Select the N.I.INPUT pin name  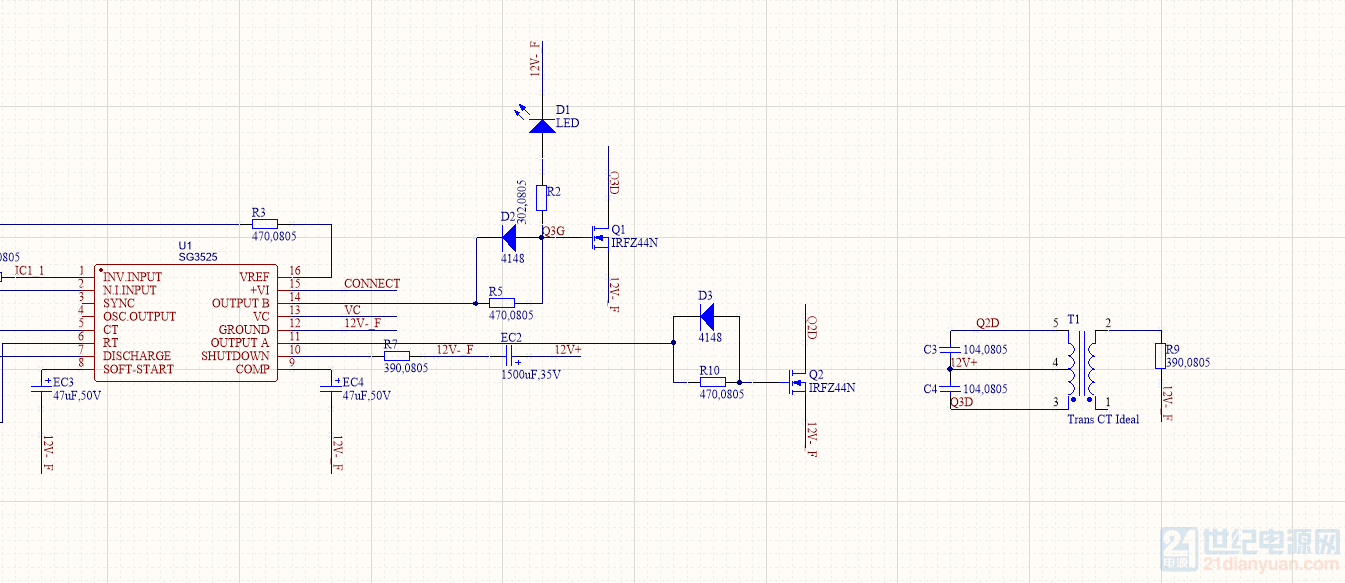pos(130,290)
